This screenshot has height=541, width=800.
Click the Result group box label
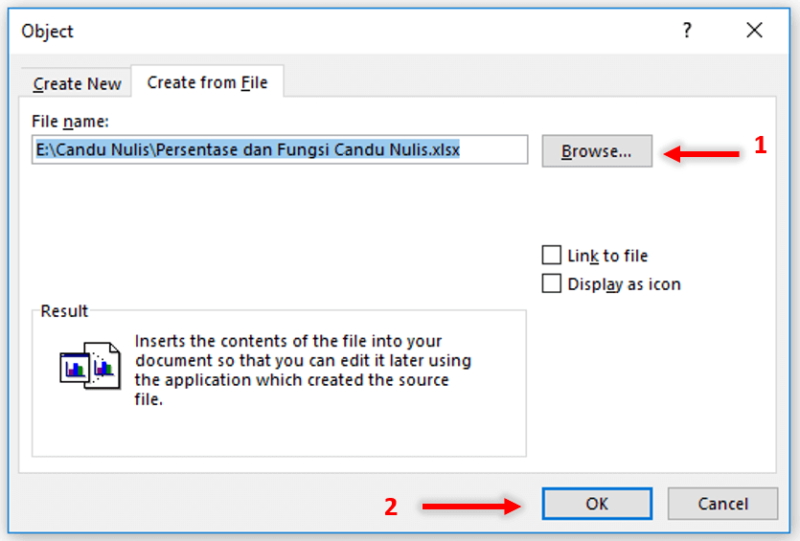(x=64, y=311)
